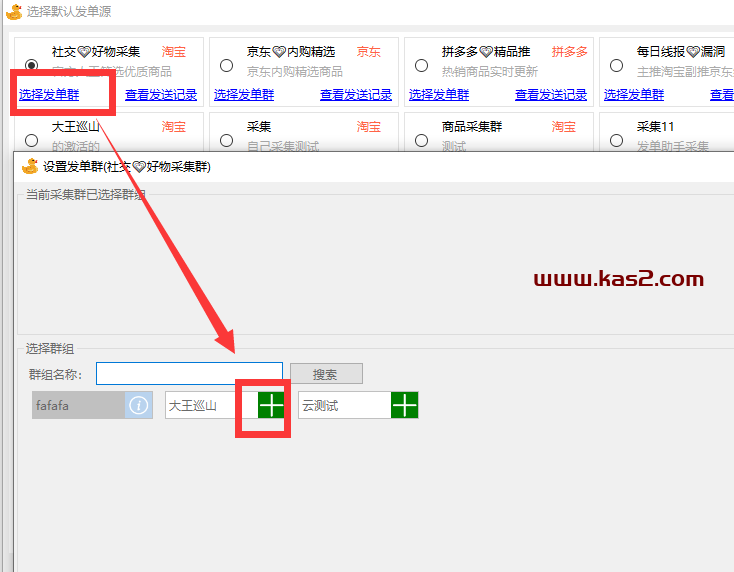This screenshot has width=734, height=572.
Task: Click the 京东 tag on 京东内购精选 card
Action: coord(368,51)
